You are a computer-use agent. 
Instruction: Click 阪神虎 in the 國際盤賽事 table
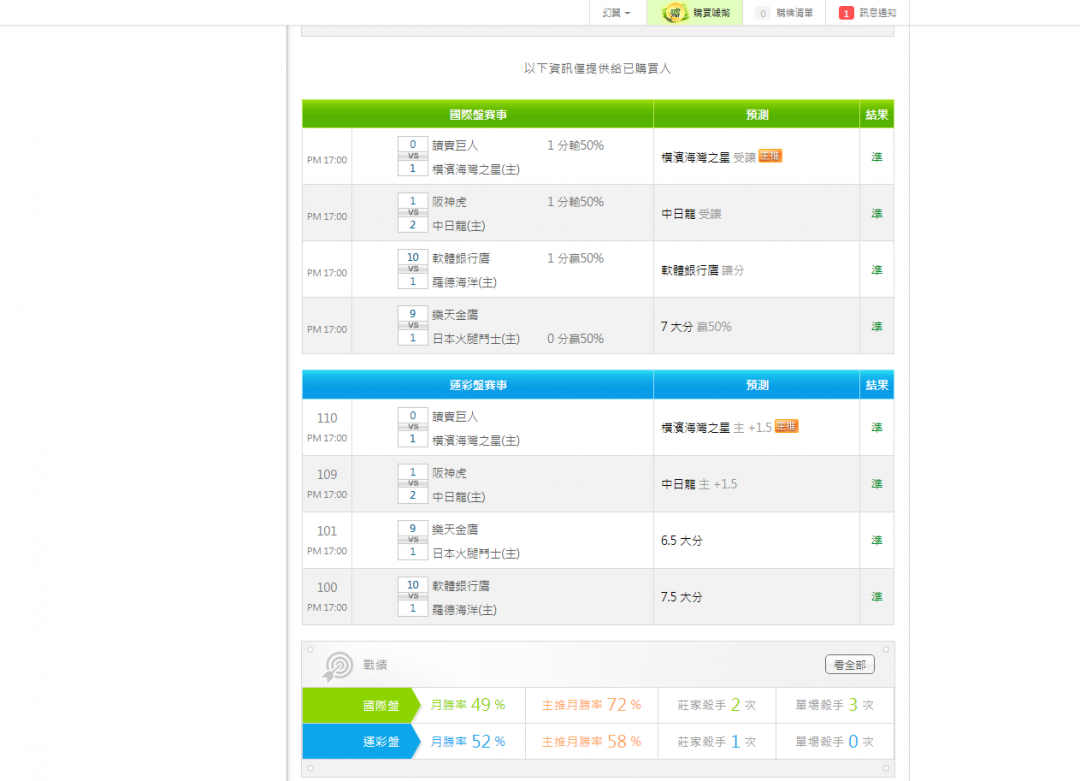449,202
